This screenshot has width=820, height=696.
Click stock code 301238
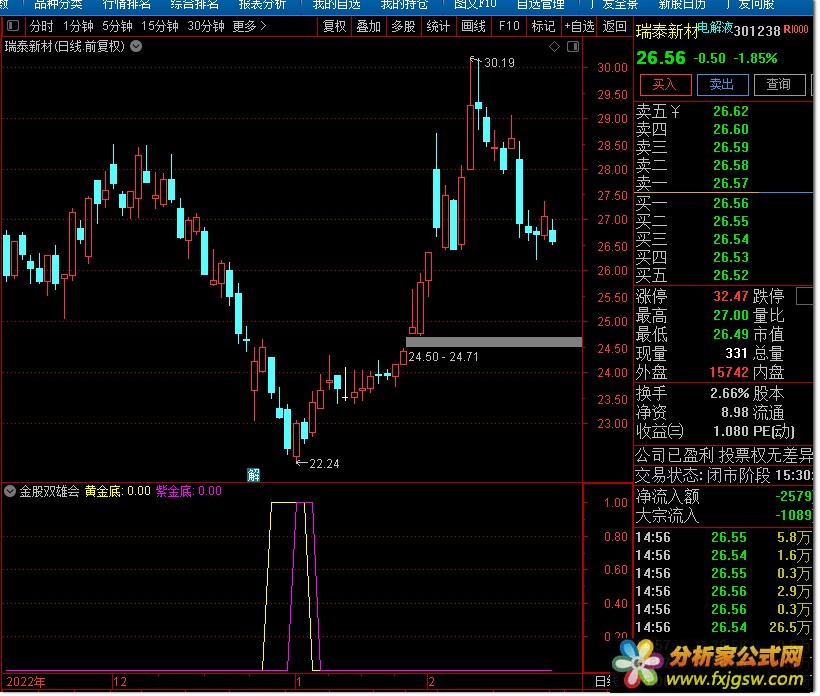coord(759,31)
